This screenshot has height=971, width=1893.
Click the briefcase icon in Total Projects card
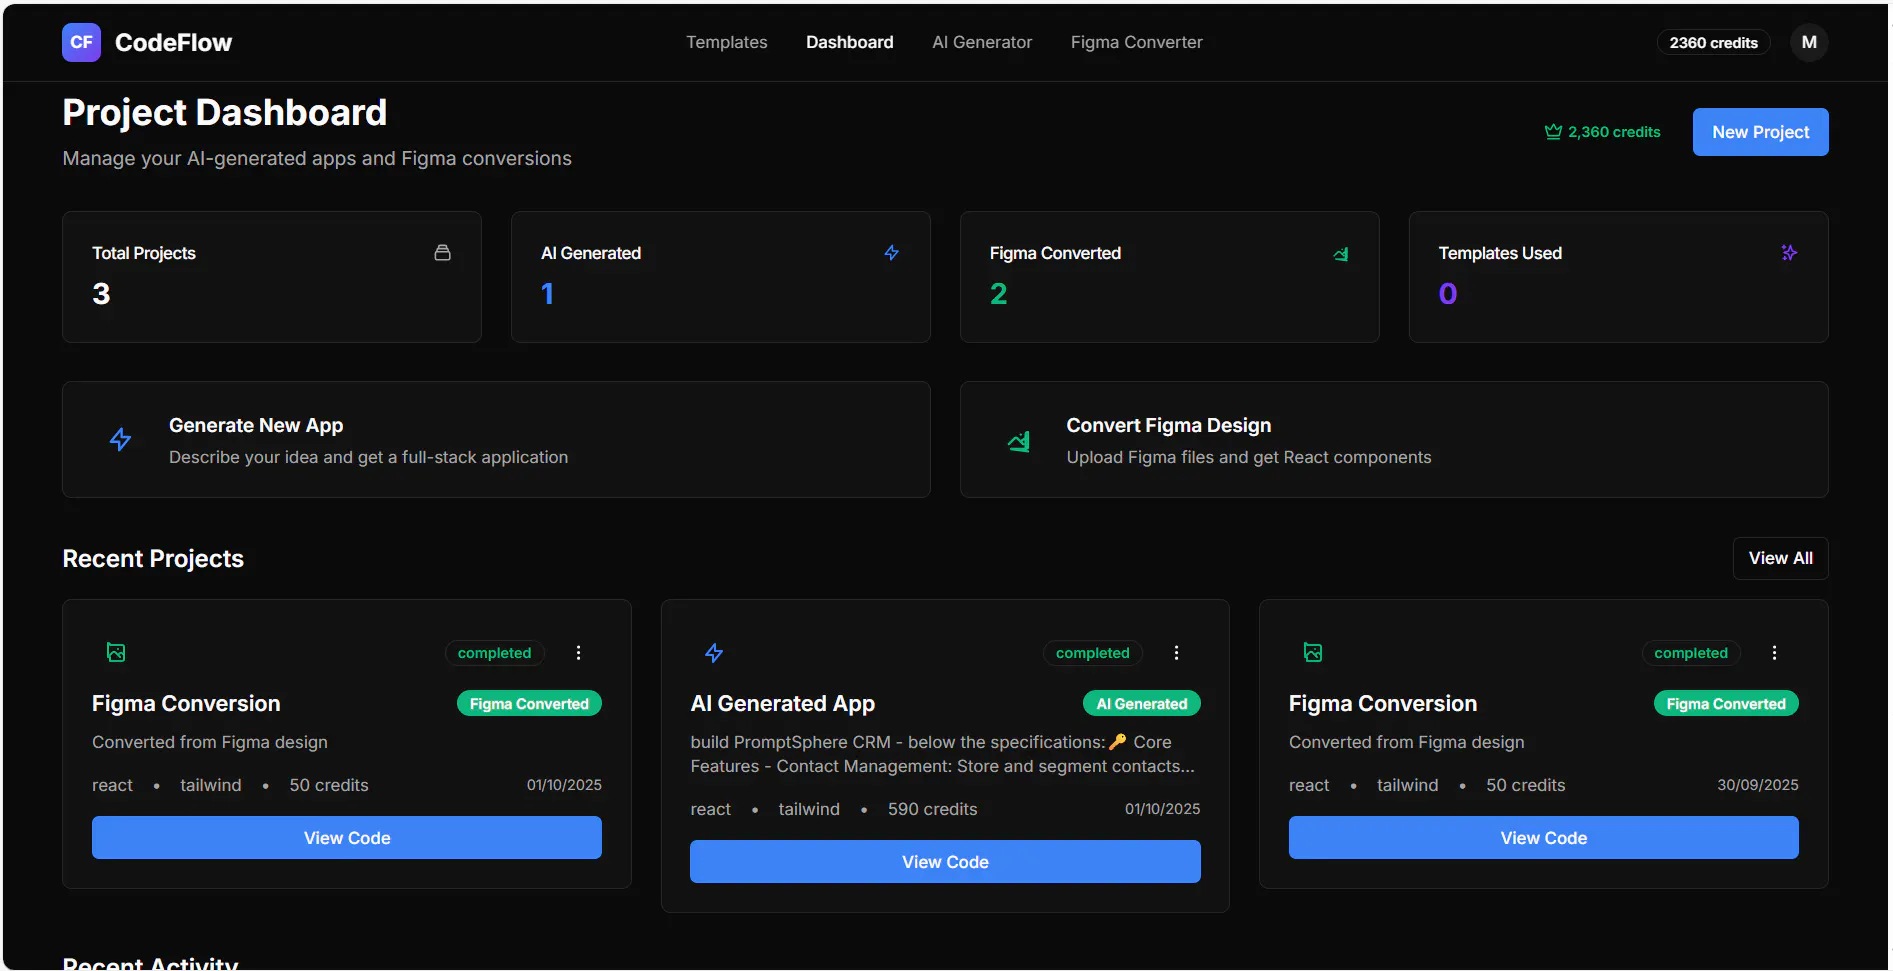coord(442,253)
